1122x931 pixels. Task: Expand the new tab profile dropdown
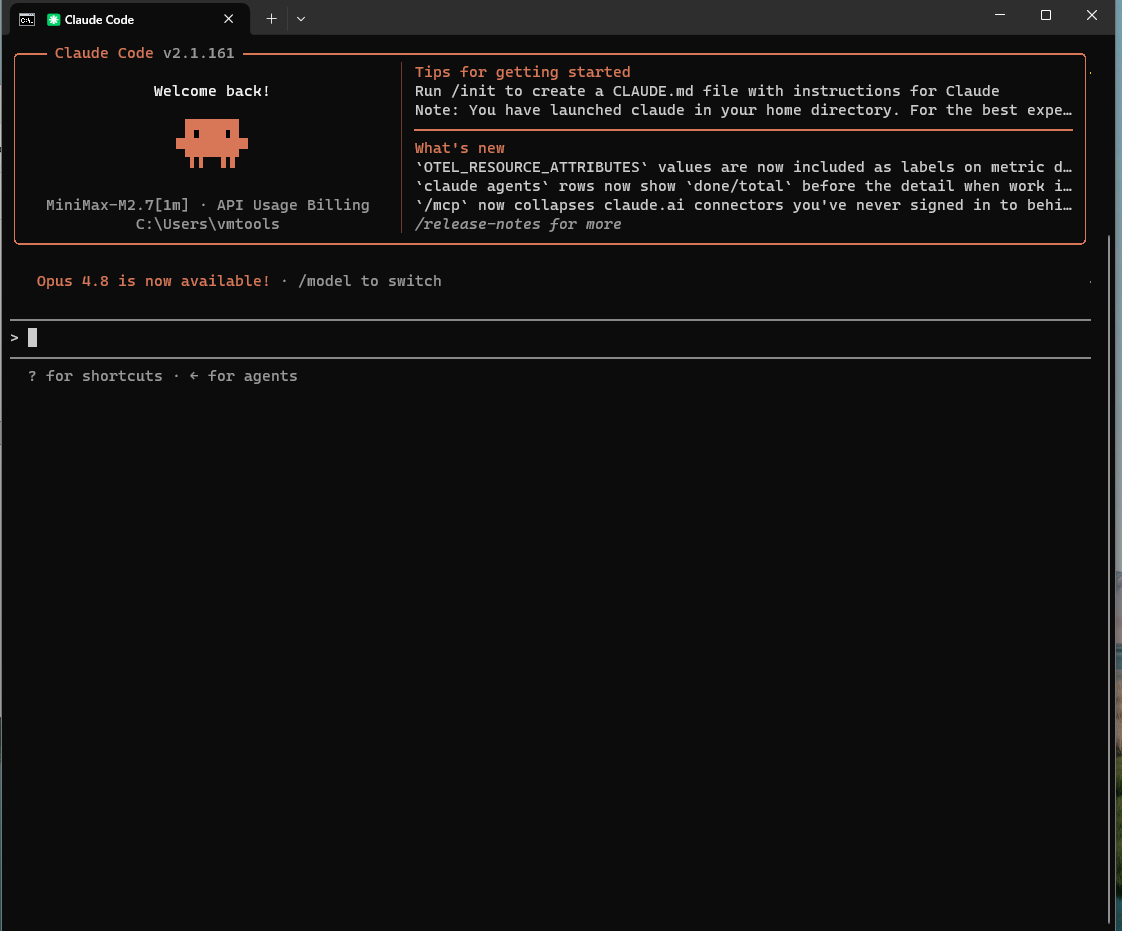click(301, 19)
